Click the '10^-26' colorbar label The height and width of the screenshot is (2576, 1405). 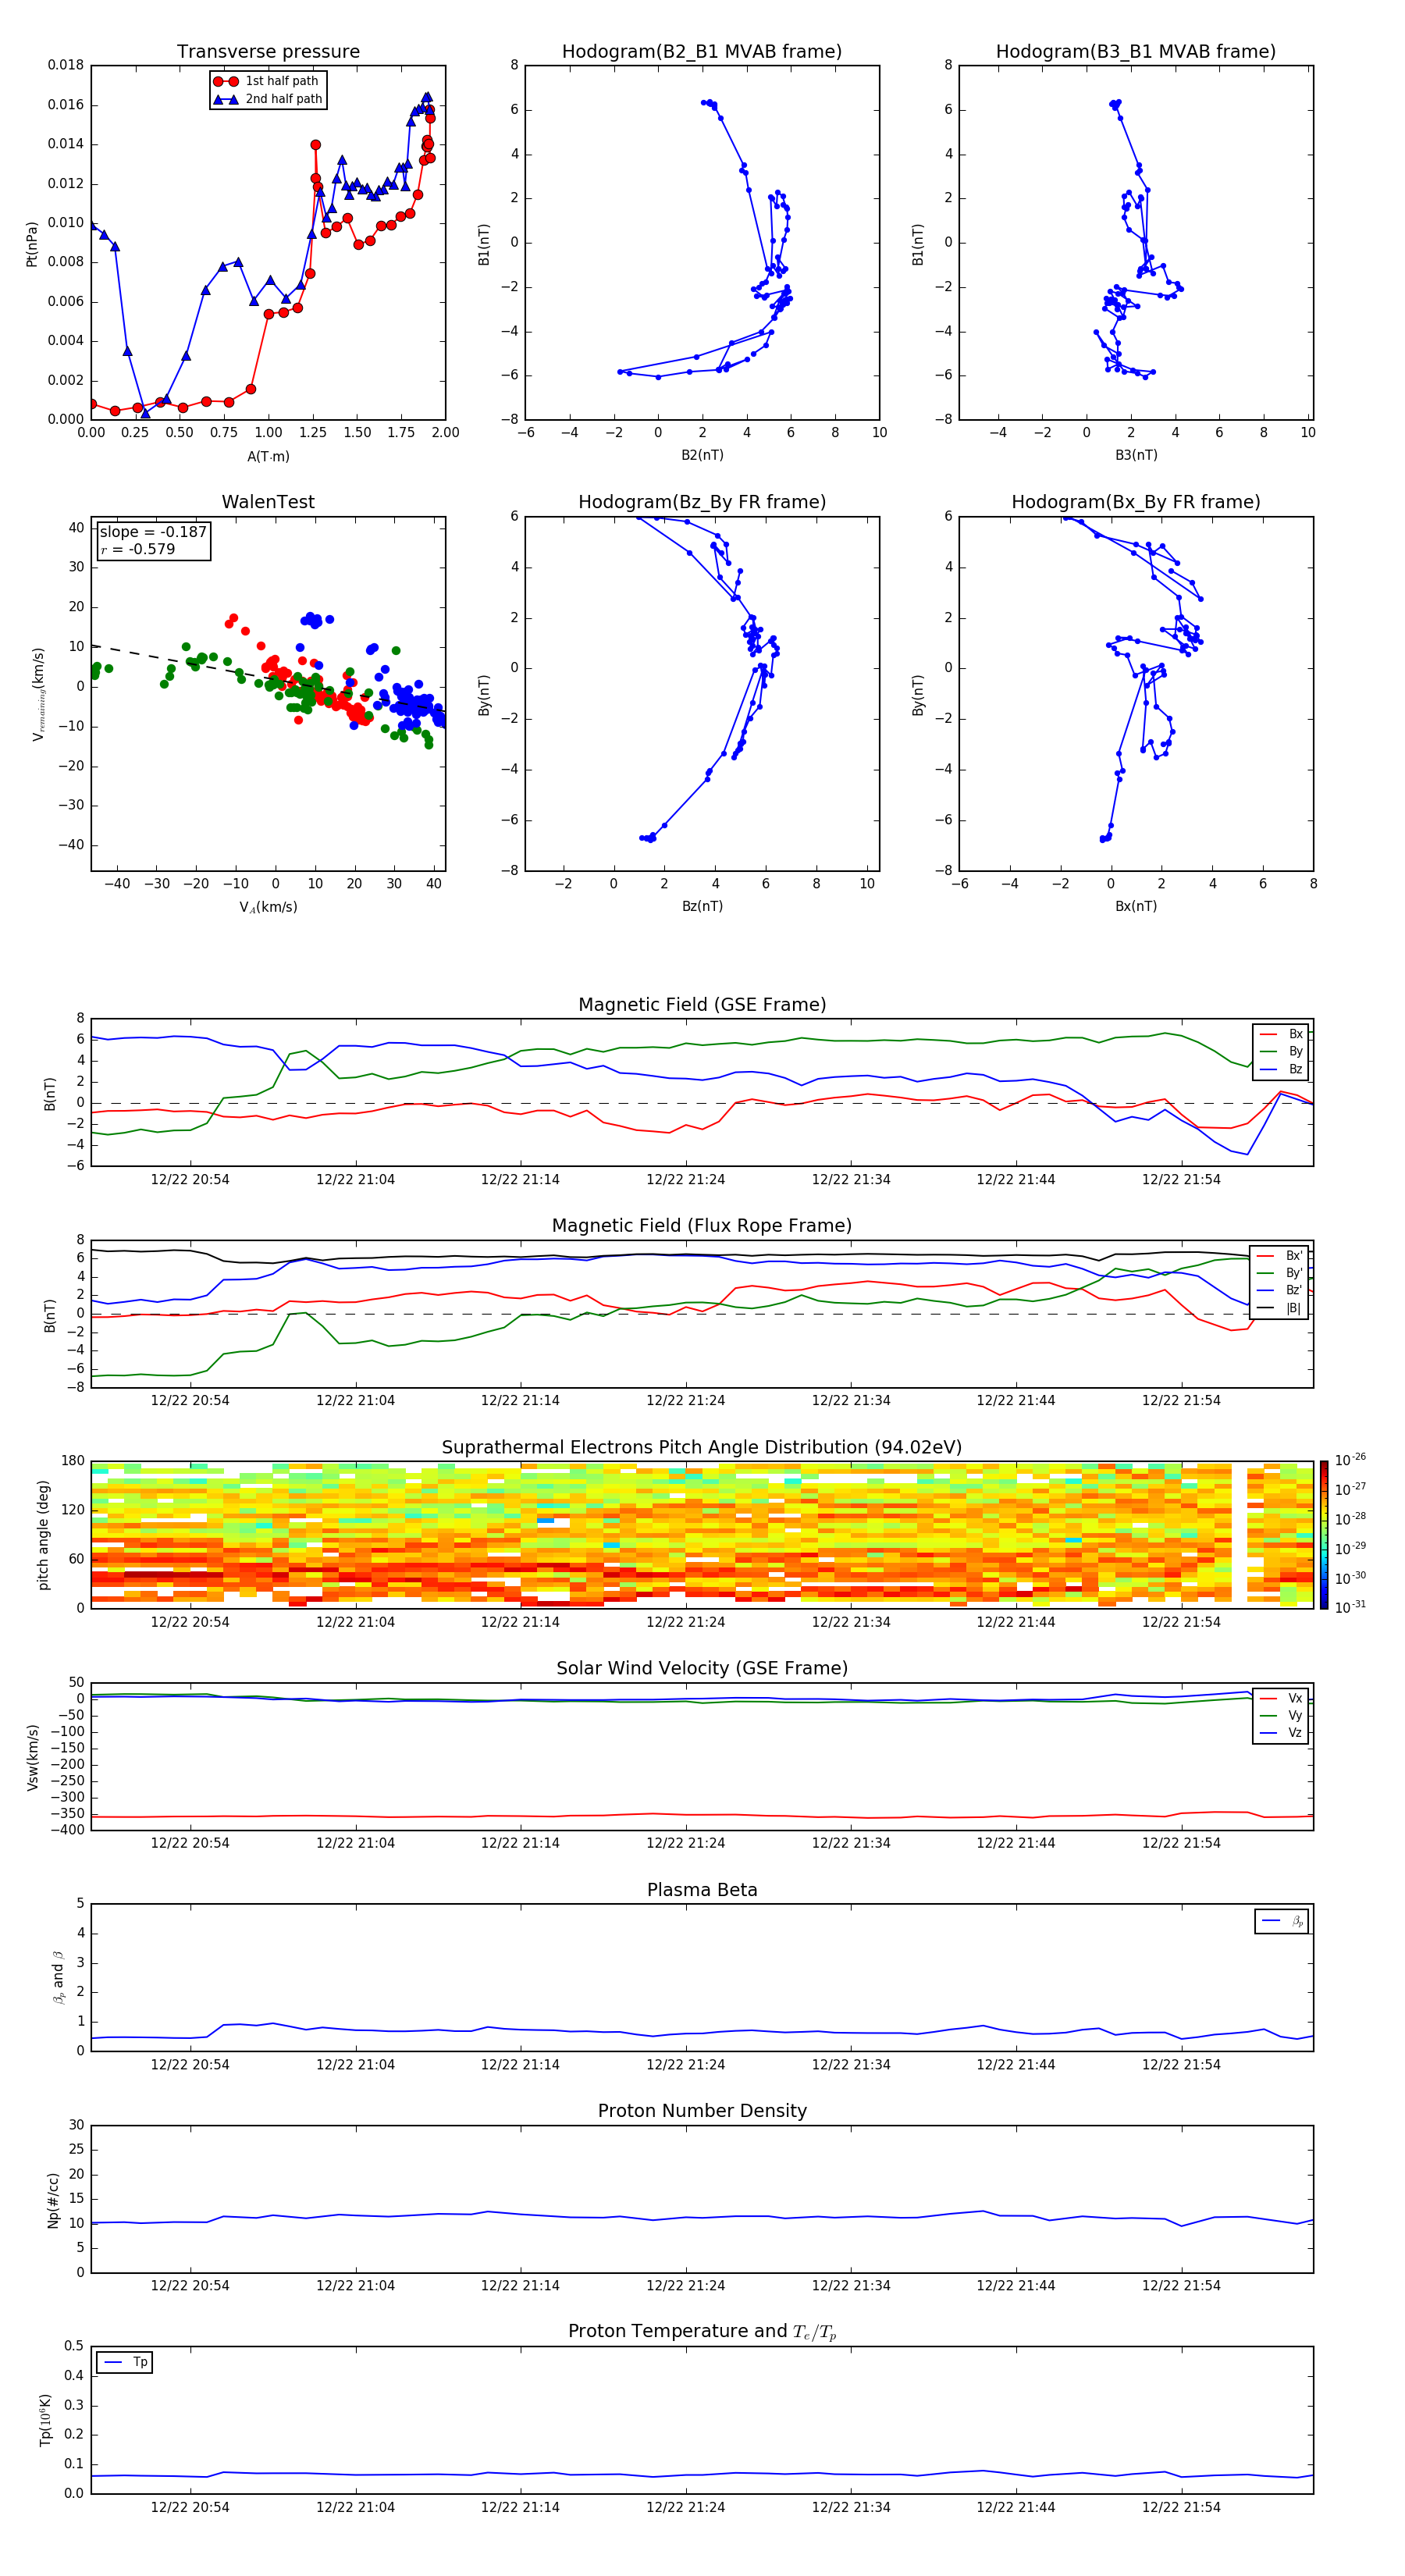(1350, 1460)
